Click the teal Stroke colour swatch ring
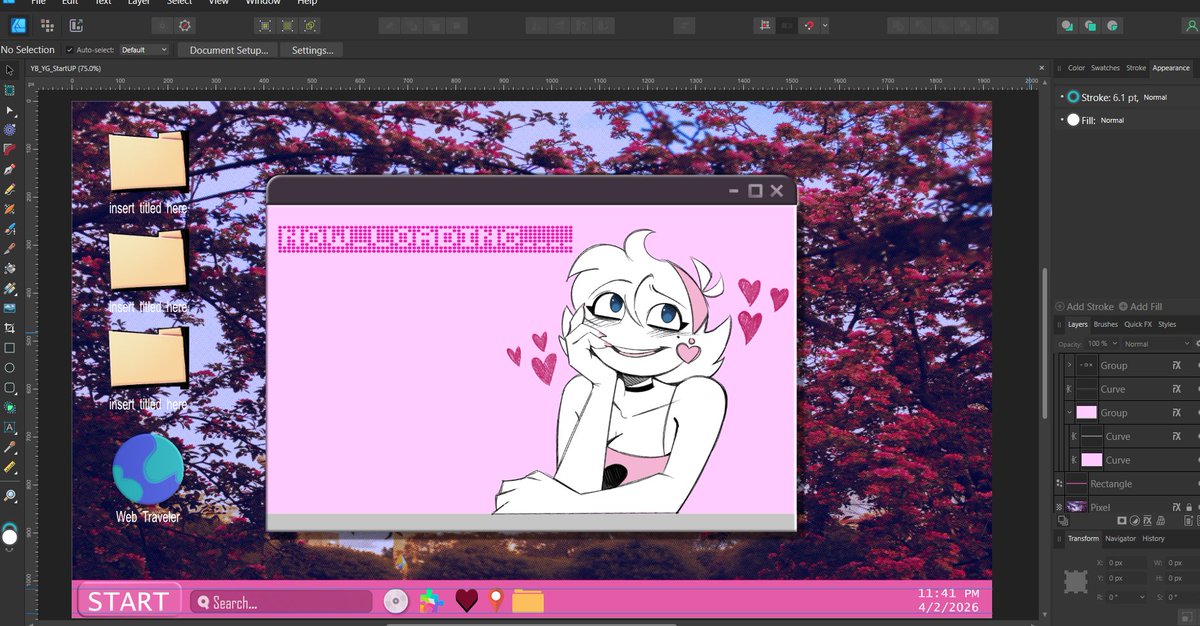 pos(1073,97)
